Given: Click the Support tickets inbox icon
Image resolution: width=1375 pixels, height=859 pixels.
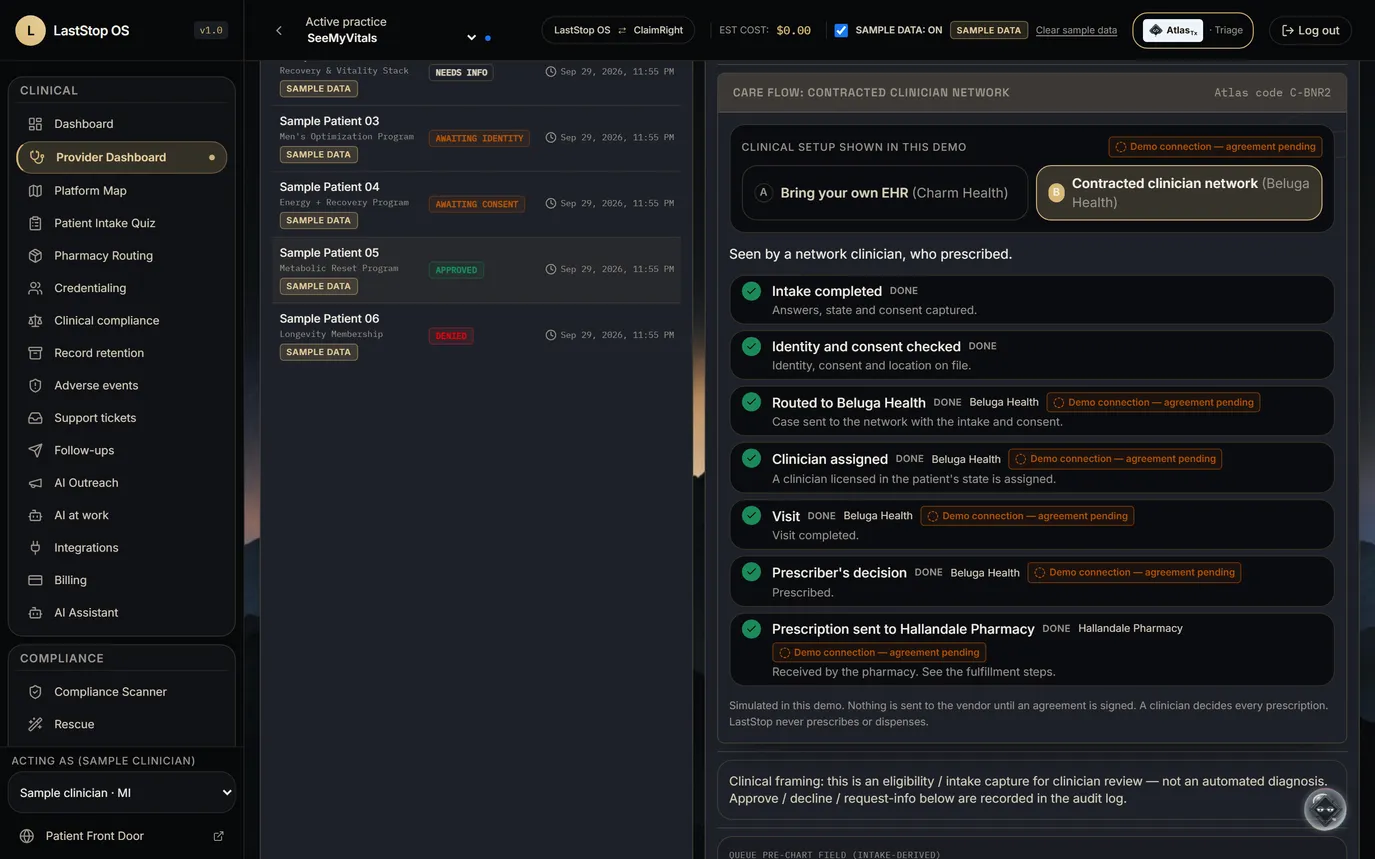Looking at the screenshot, I should pos(35,418).
